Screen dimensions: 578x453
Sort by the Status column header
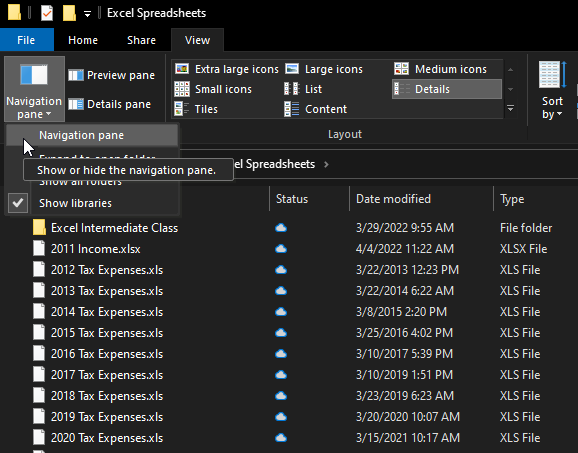click(309, 199)
